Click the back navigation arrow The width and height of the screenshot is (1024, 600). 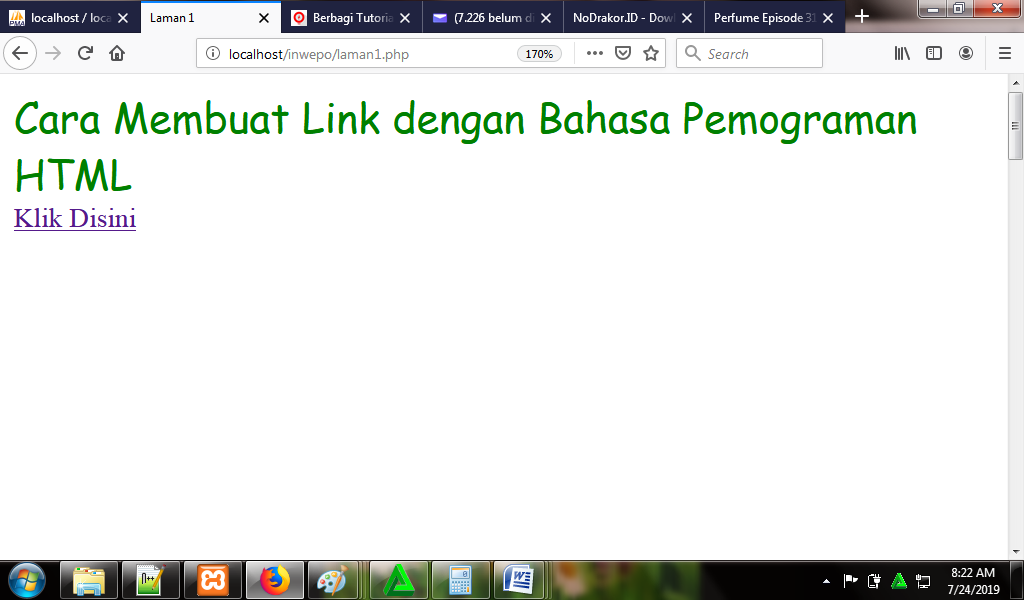click(x=20, y=53)
